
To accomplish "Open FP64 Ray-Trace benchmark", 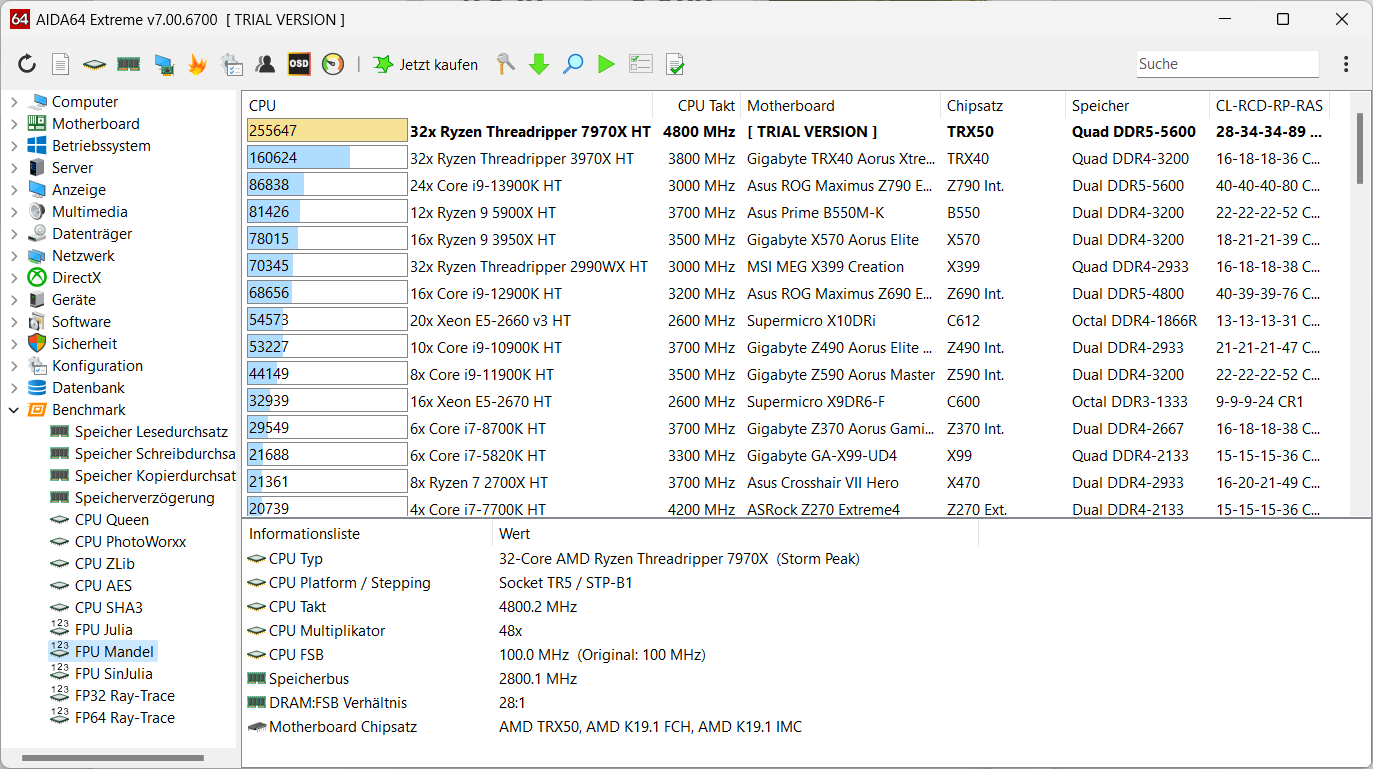I will pyautogui.click(x=124, y=718).
